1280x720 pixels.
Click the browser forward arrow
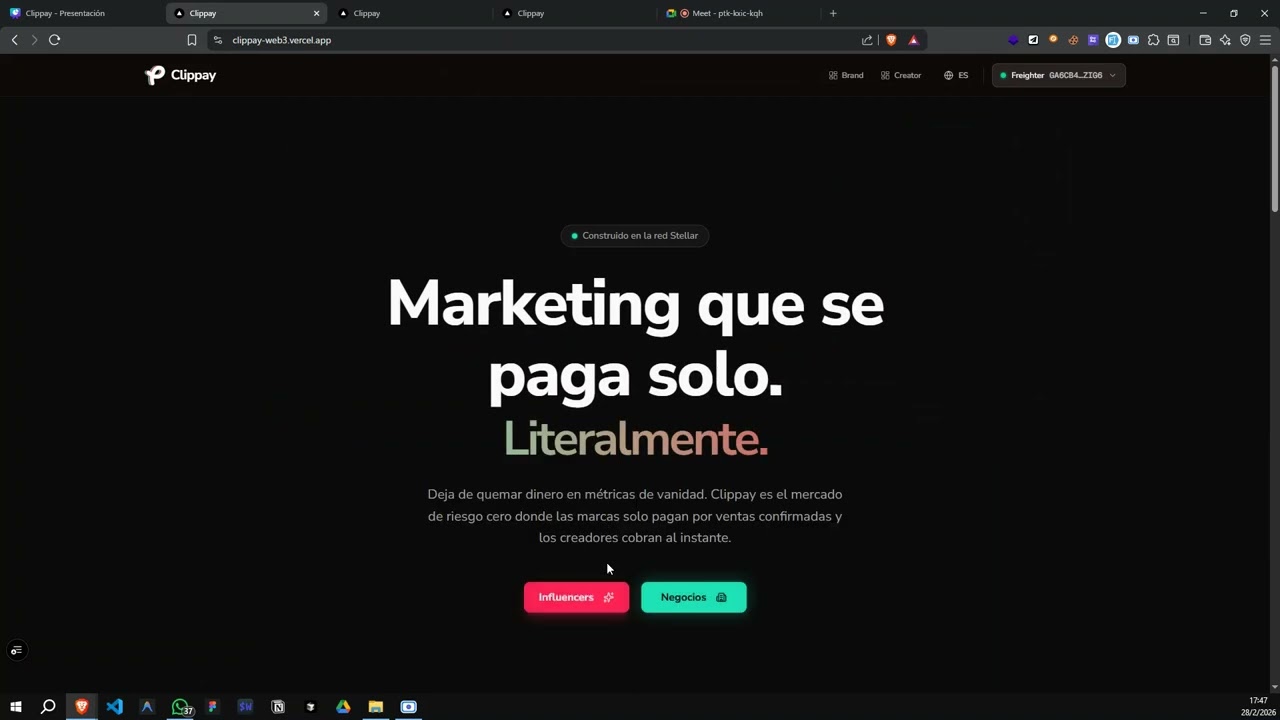[x=34, y=40]
